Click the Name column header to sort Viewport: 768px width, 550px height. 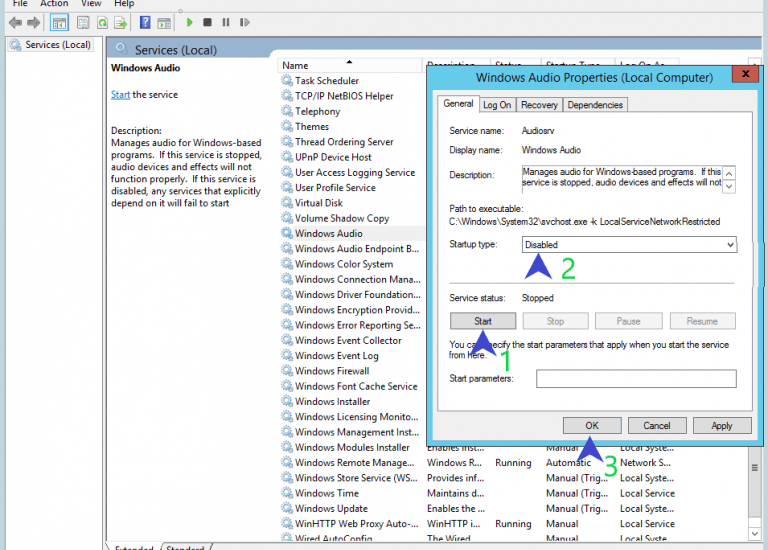pos(349,65)
